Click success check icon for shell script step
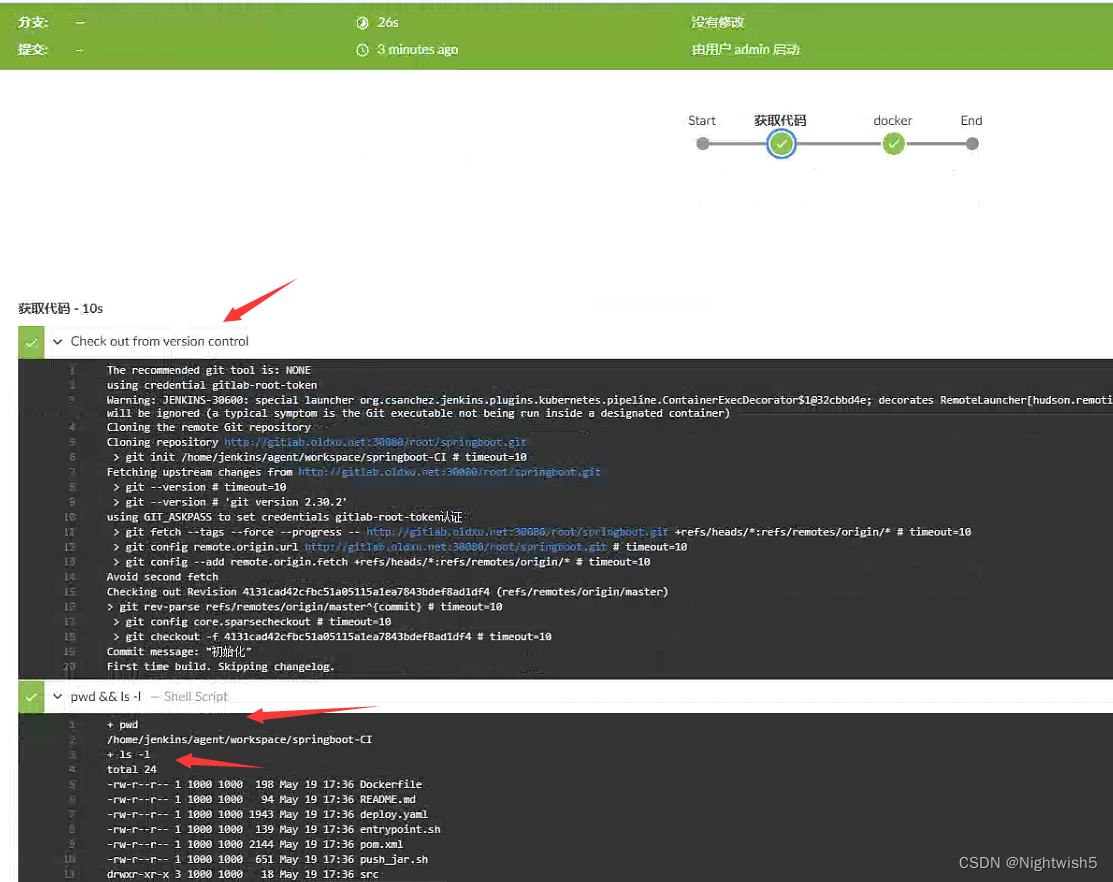Image resolution: width=1113 pixels, height=882 pixels. 31,697
